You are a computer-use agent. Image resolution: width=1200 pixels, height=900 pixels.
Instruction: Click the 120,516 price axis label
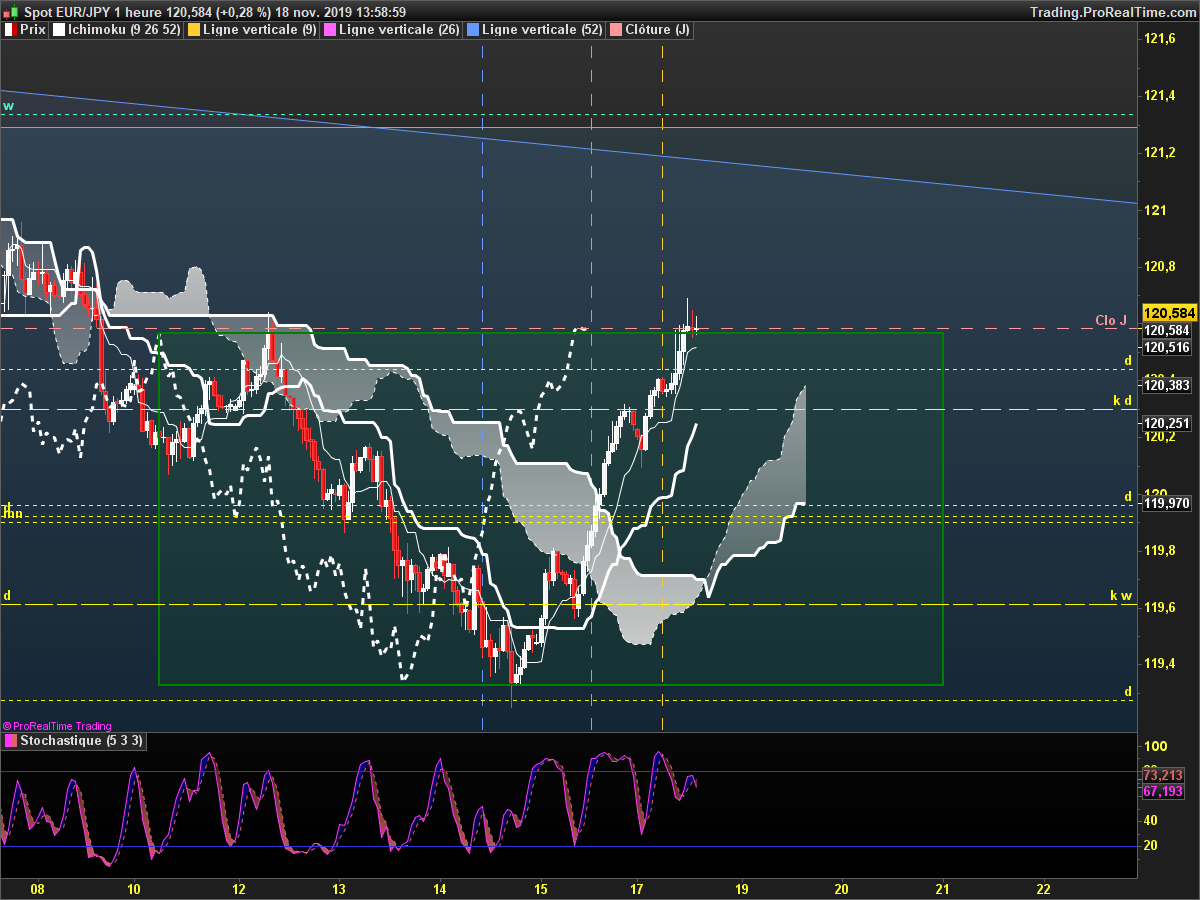[1167, 348]
